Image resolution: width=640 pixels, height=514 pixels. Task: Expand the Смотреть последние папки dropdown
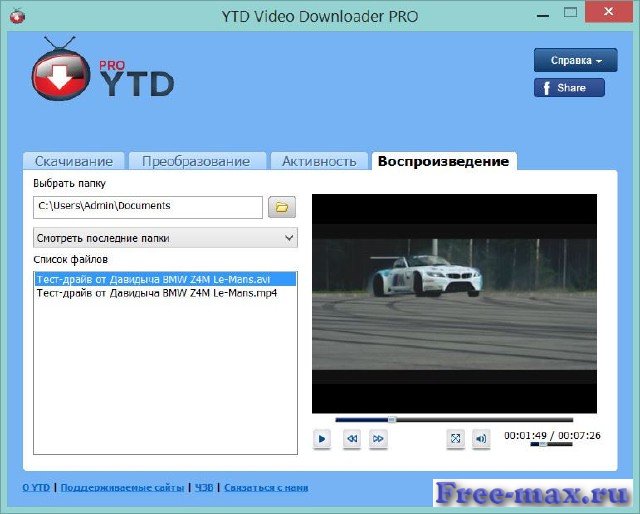[165, 238]
